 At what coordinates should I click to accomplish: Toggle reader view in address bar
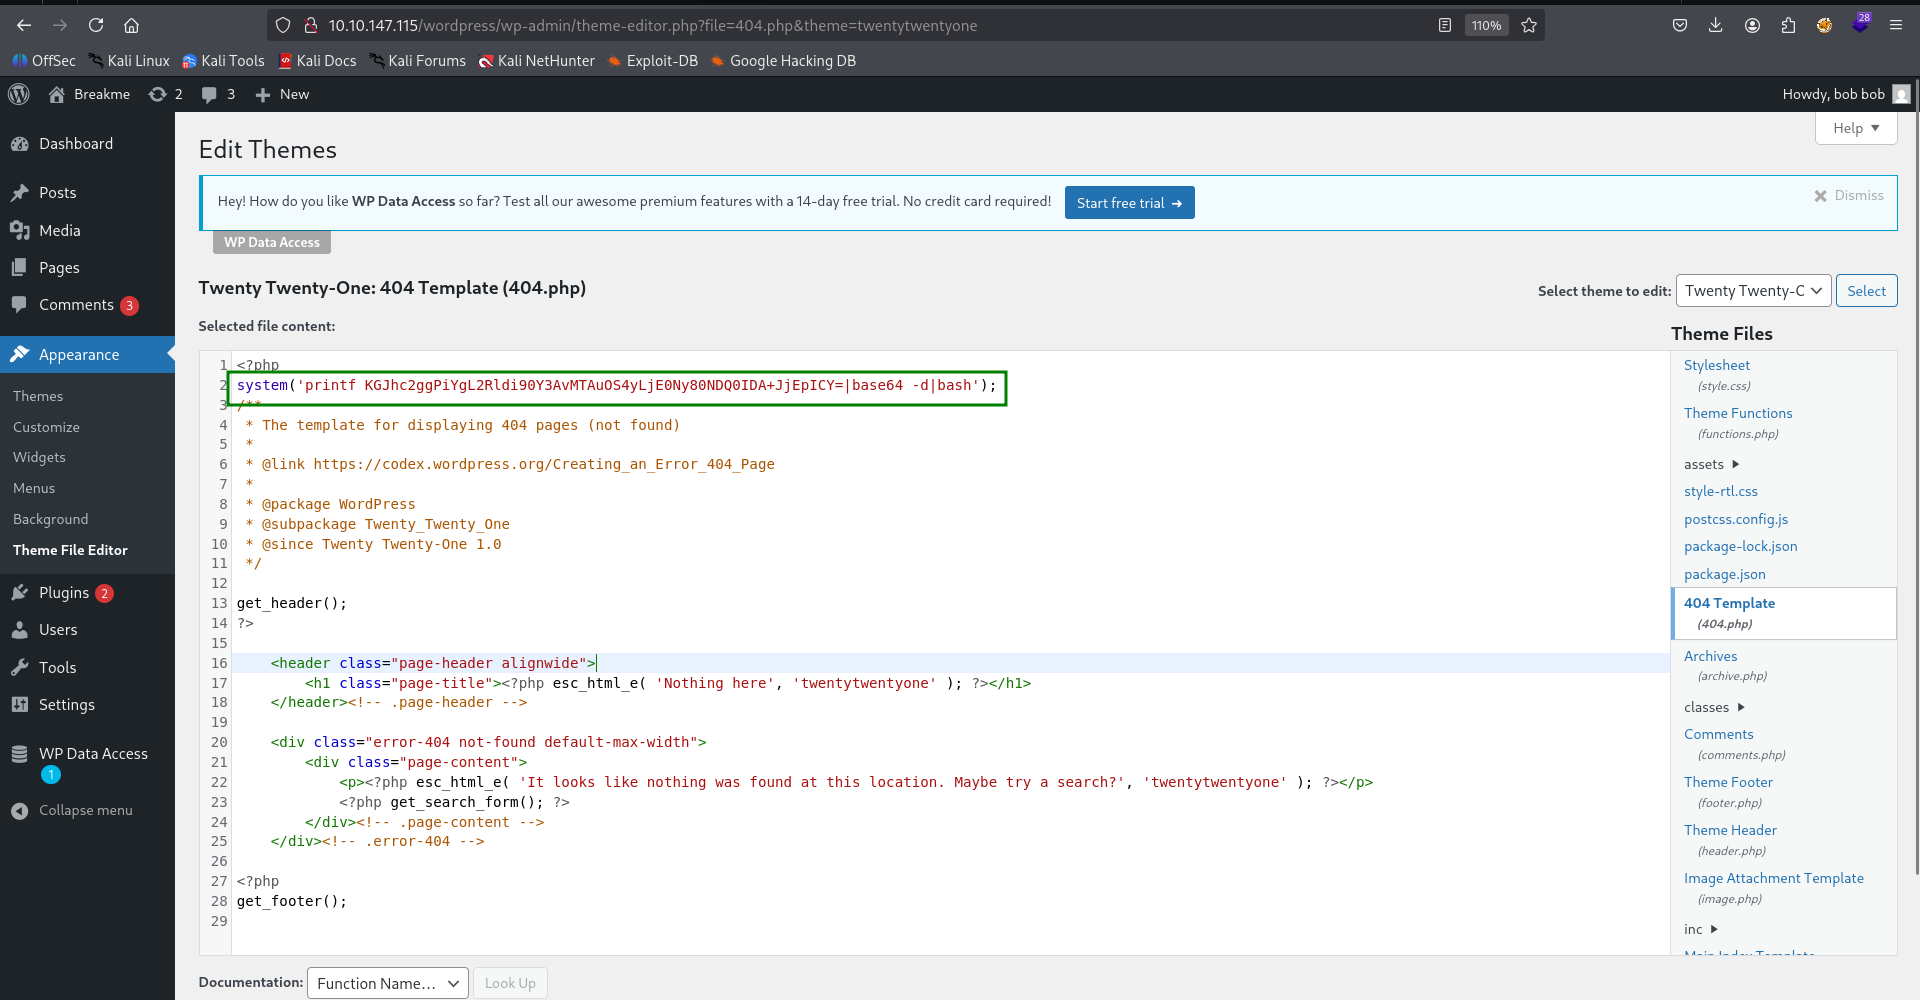(1444, 25)
